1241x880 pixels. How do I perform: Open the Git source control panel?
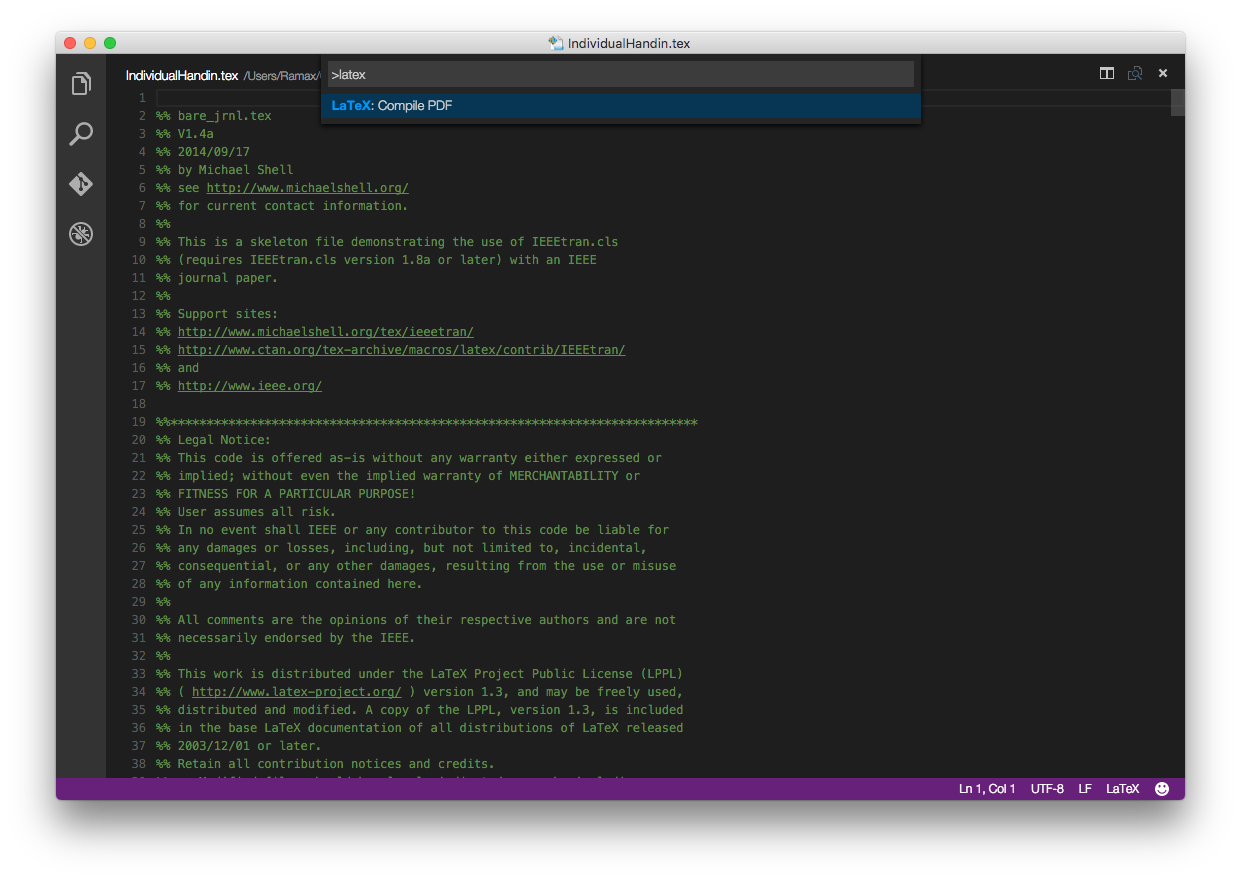80,184
